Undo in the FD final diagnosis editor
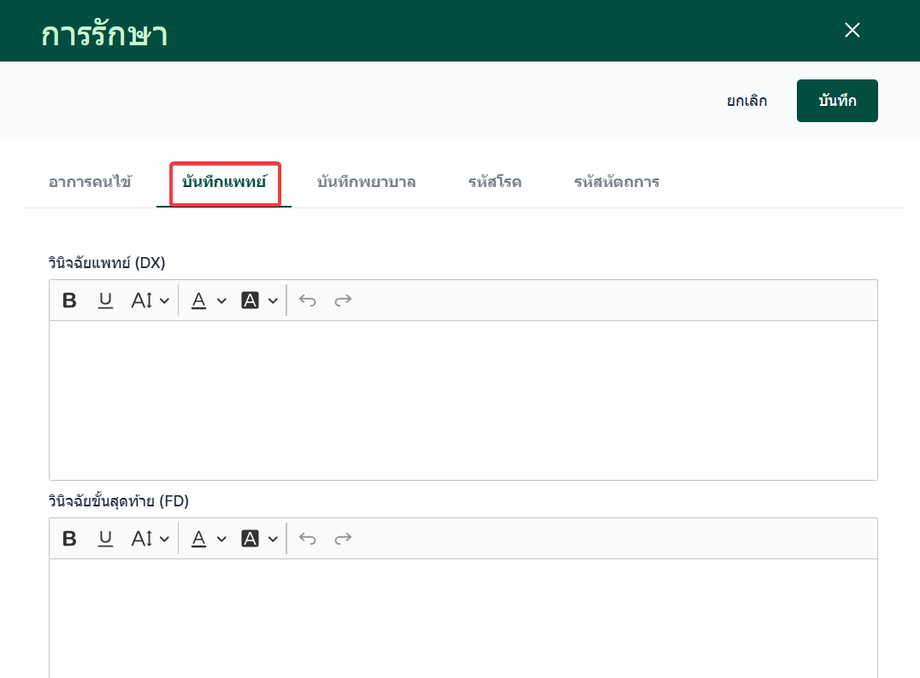The height and width of the screenshot is (678, 920). pyautogui.click(x=307, y=538)
